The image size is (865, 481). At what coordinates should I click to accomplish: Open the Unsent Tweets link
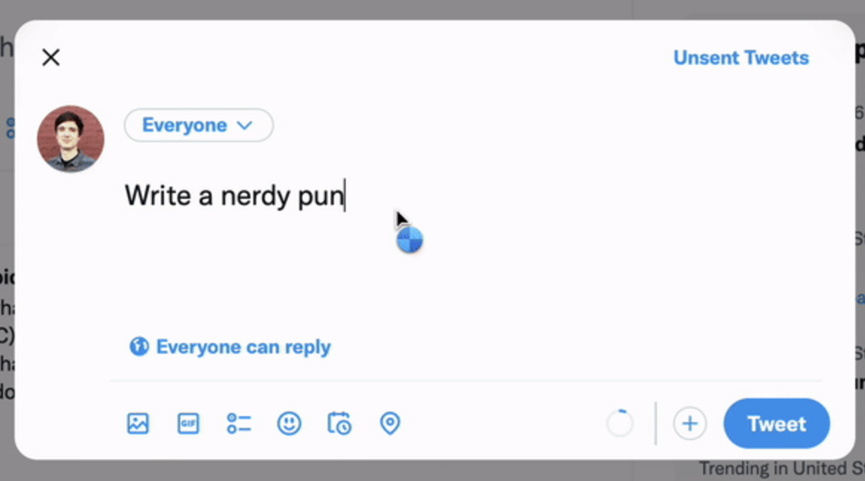[740, 58]
